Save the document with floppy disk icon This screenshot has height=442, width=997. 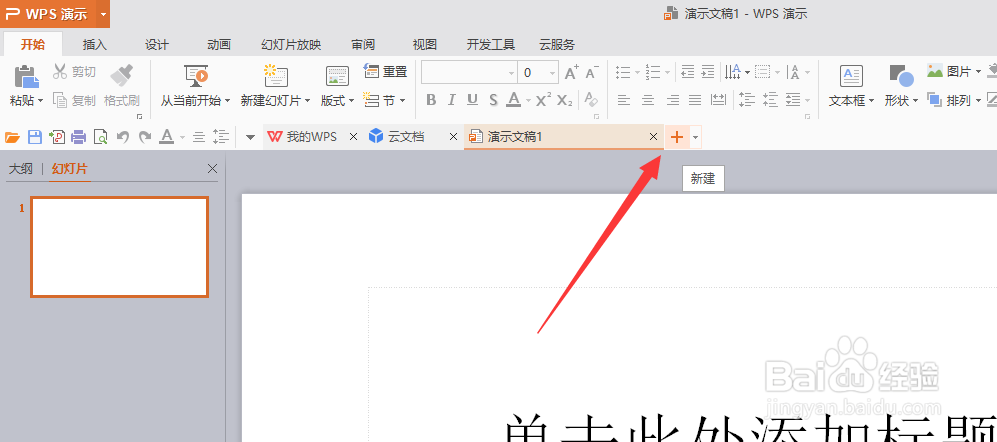point(35,137)
